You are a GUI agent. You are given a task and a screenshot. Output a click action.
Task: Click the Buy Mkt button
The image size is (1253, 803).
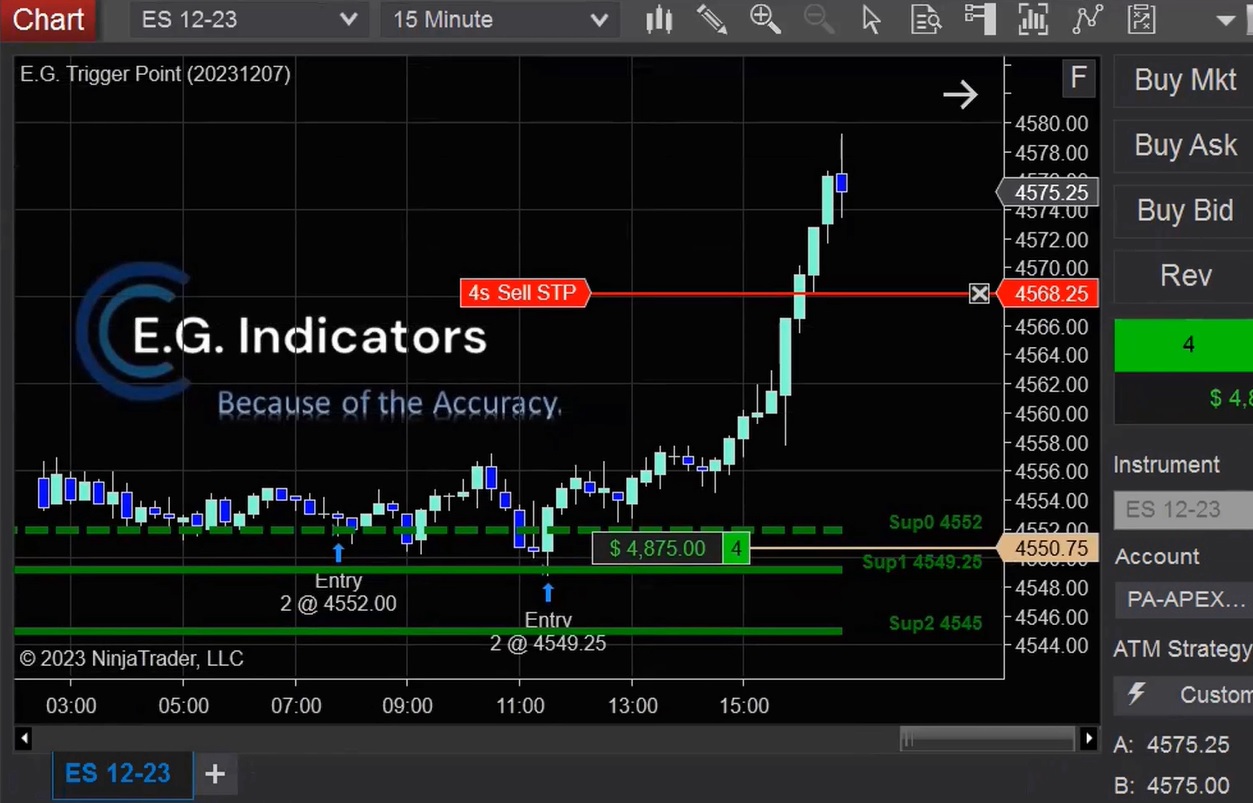tap(1184, 80)
